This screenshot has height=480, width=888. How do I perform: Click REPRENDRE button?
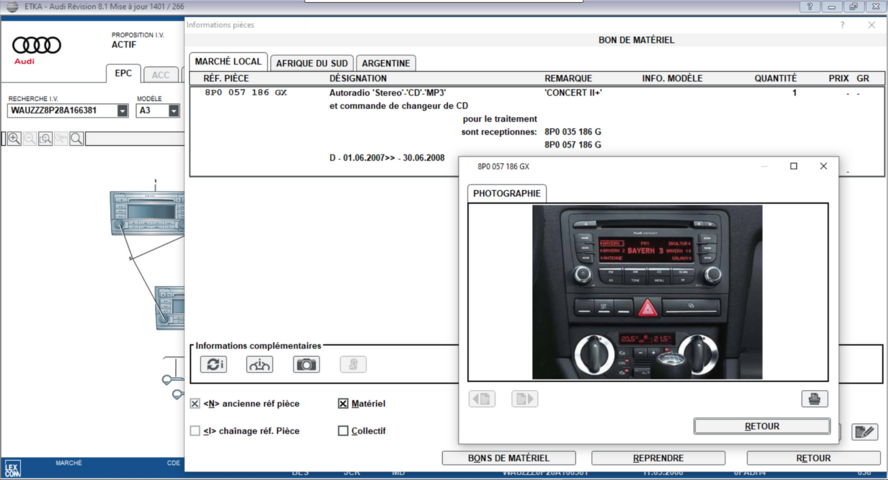tap(658, 458)
